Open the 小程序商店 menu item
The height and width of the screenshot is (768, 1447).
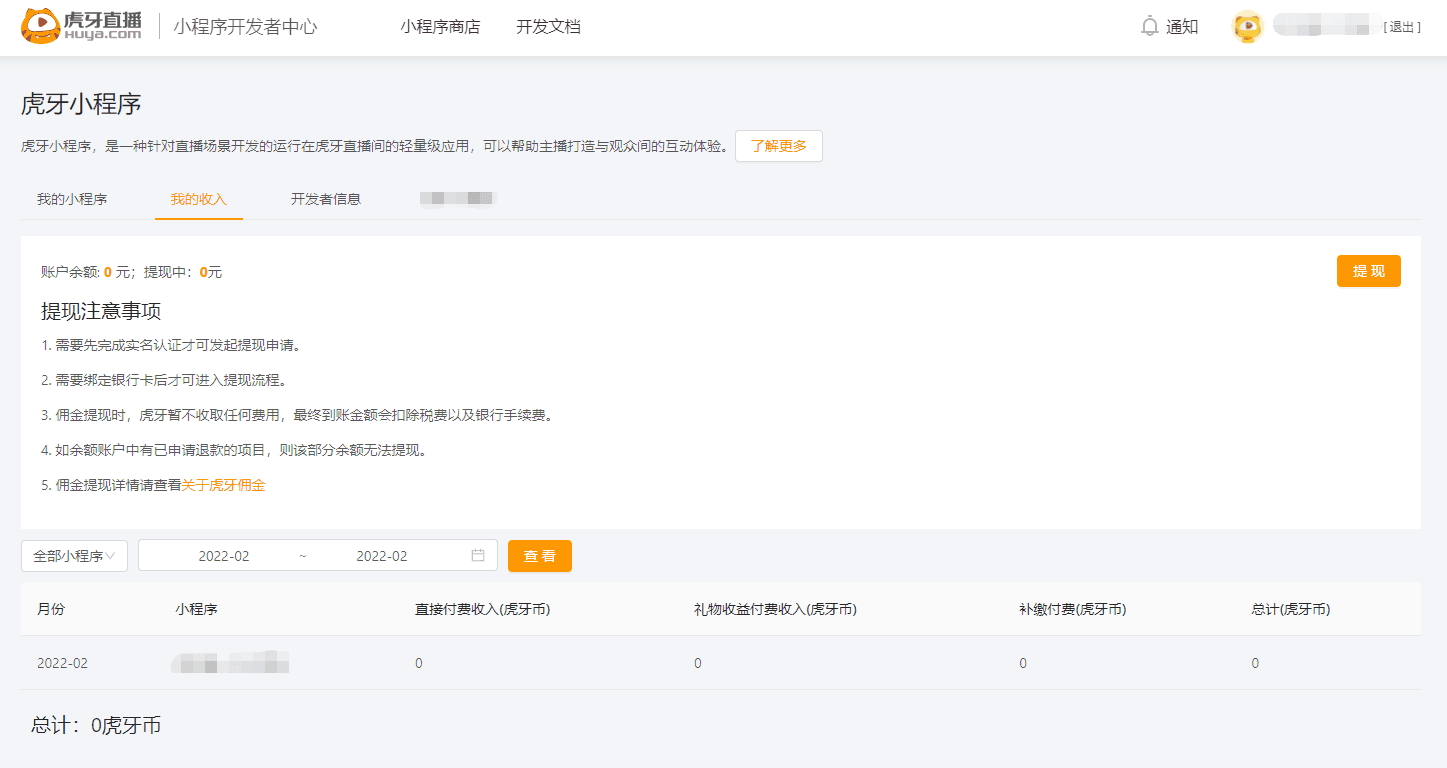point(440,27)
